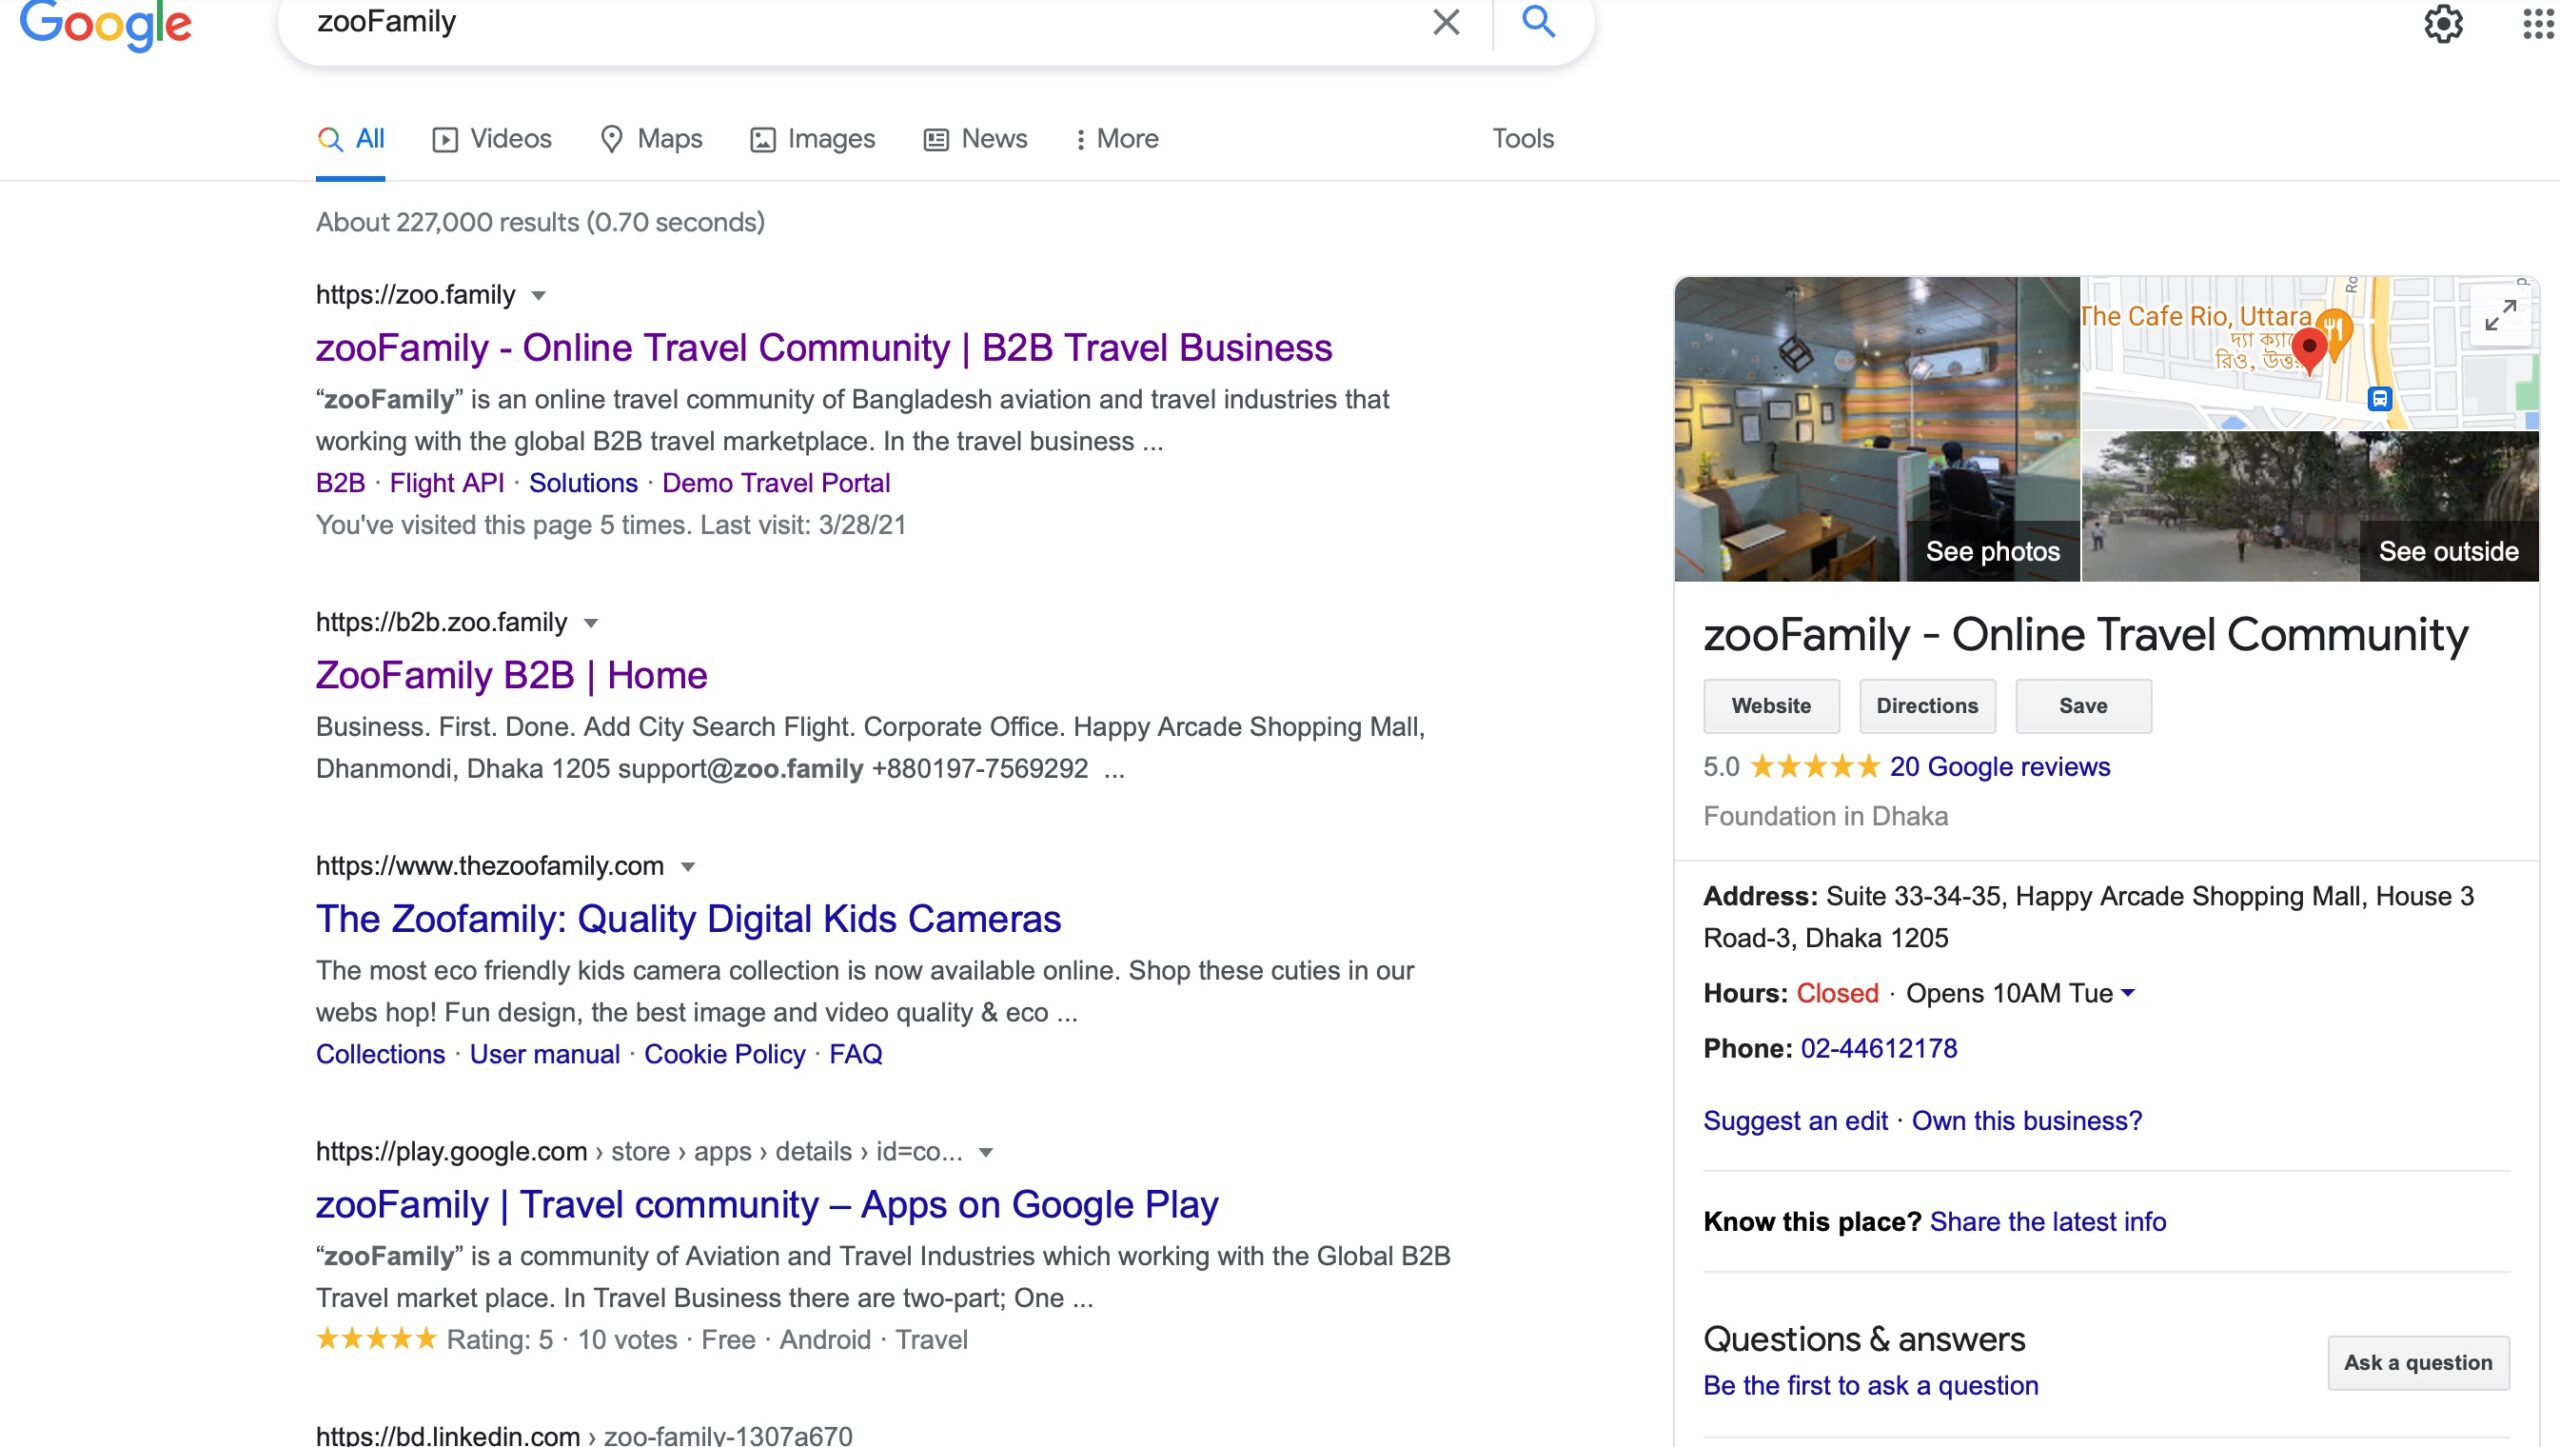Click the Save button

point(2083,706)
